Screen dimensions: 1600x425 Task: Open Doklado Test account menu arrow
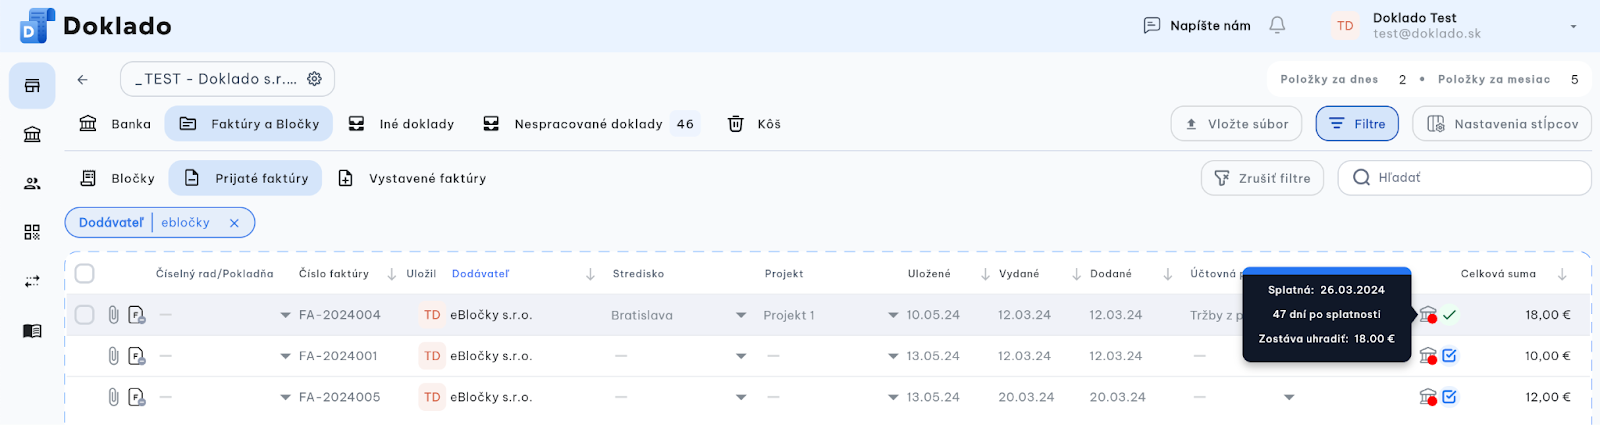(x=1573, y=27)
